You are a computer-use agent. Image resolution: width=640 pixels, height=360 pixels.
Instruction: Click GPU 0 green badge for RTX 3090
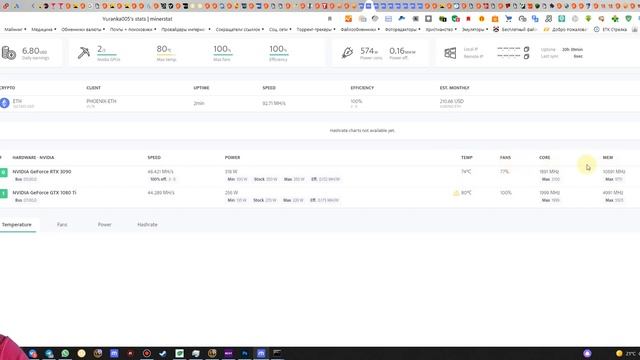[4, 172]
